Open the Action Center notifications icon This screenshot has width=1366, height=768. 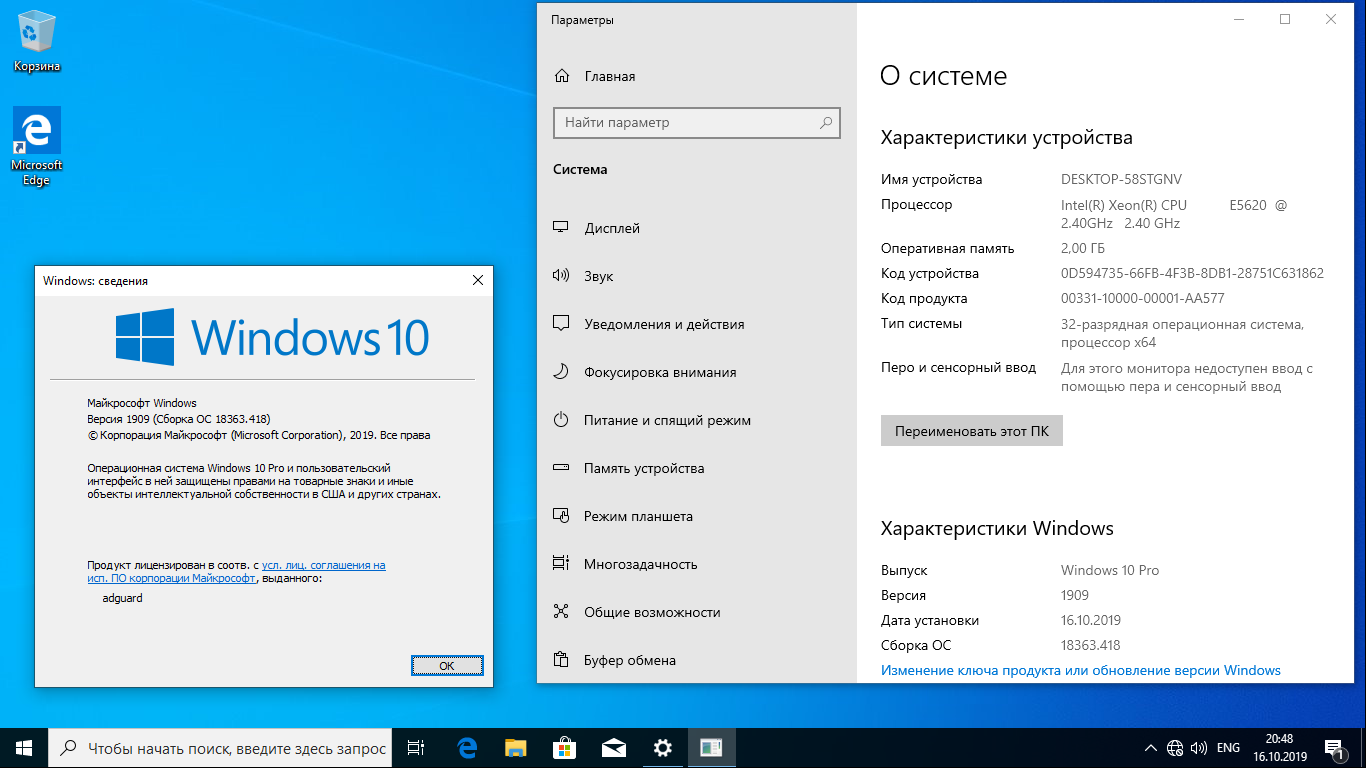point(1334,747)
